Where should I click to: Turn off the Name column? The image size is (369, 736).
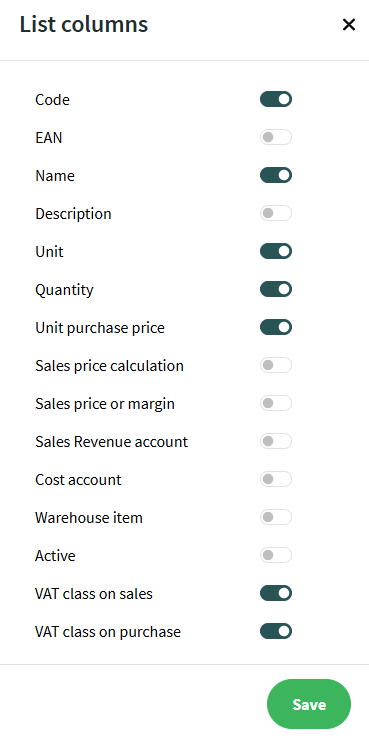coord(276,176)
